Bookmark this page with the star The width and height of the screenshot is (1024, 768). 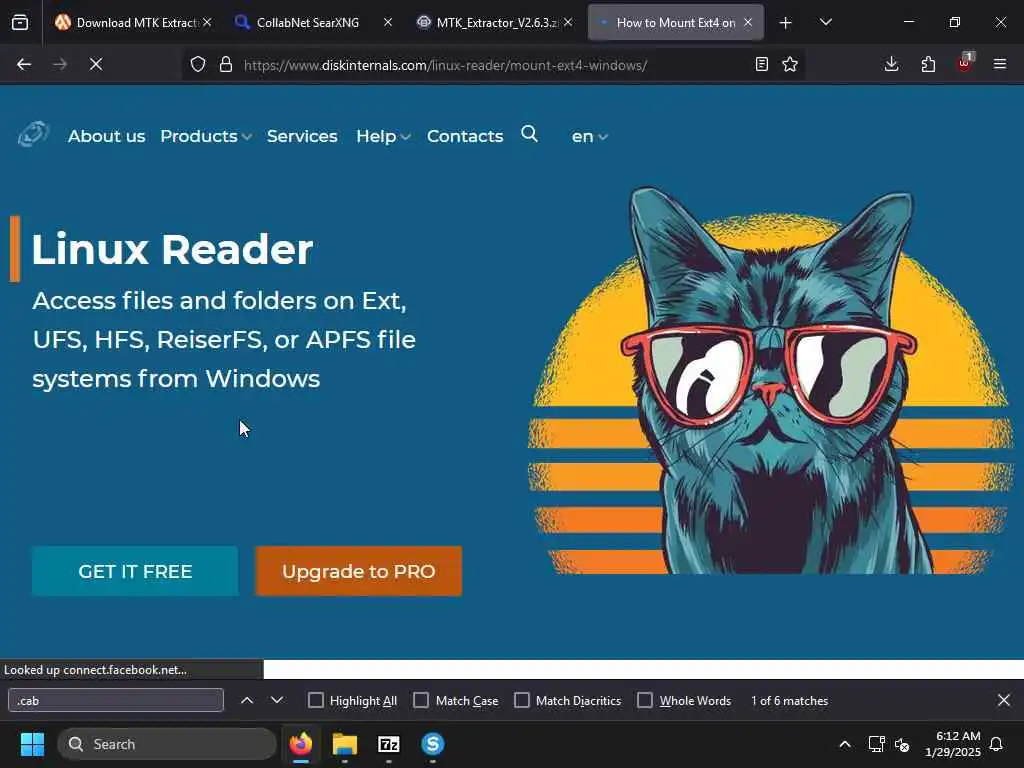click(x=790, y=64)
